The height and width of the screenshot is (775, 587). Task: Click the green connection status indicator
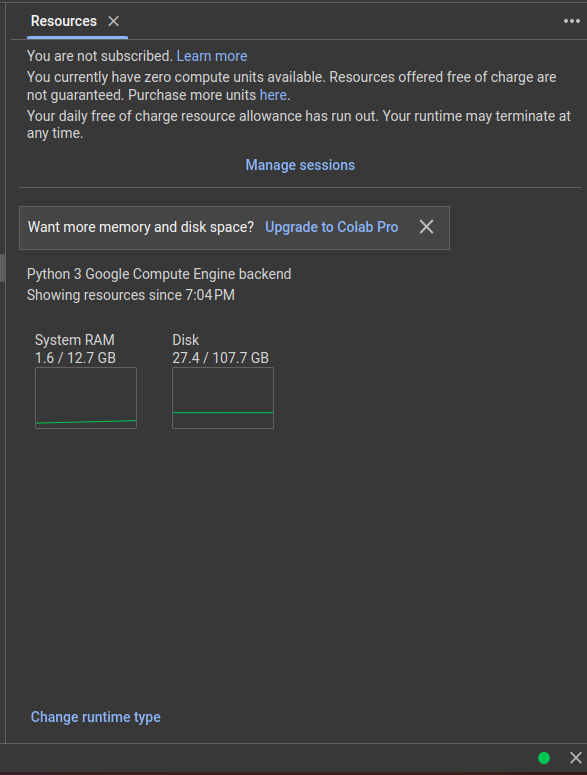click(544, 758)
